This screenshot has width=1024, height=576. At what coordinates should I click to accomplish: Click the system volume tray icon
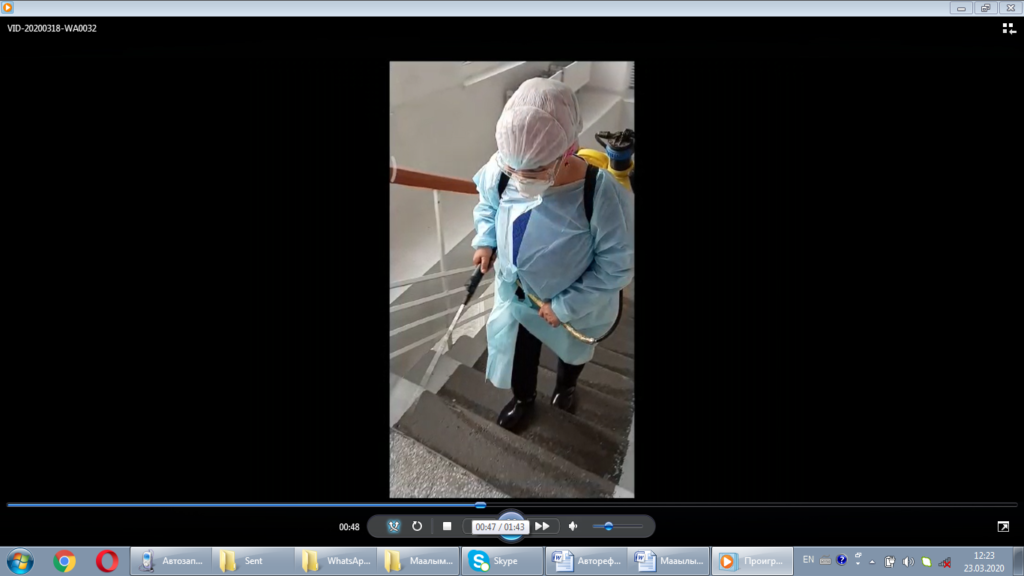908,562
